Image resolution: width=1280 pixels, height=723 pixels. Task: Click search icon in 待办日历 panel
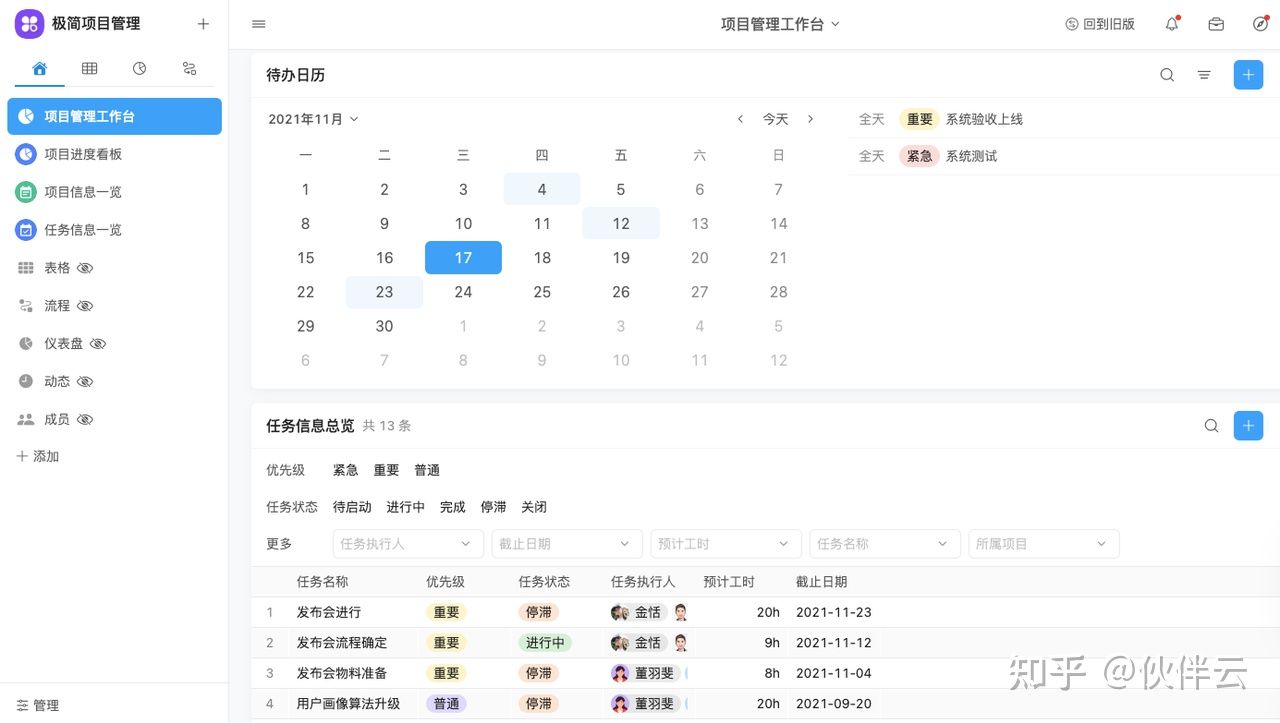tap(1167, 75)
